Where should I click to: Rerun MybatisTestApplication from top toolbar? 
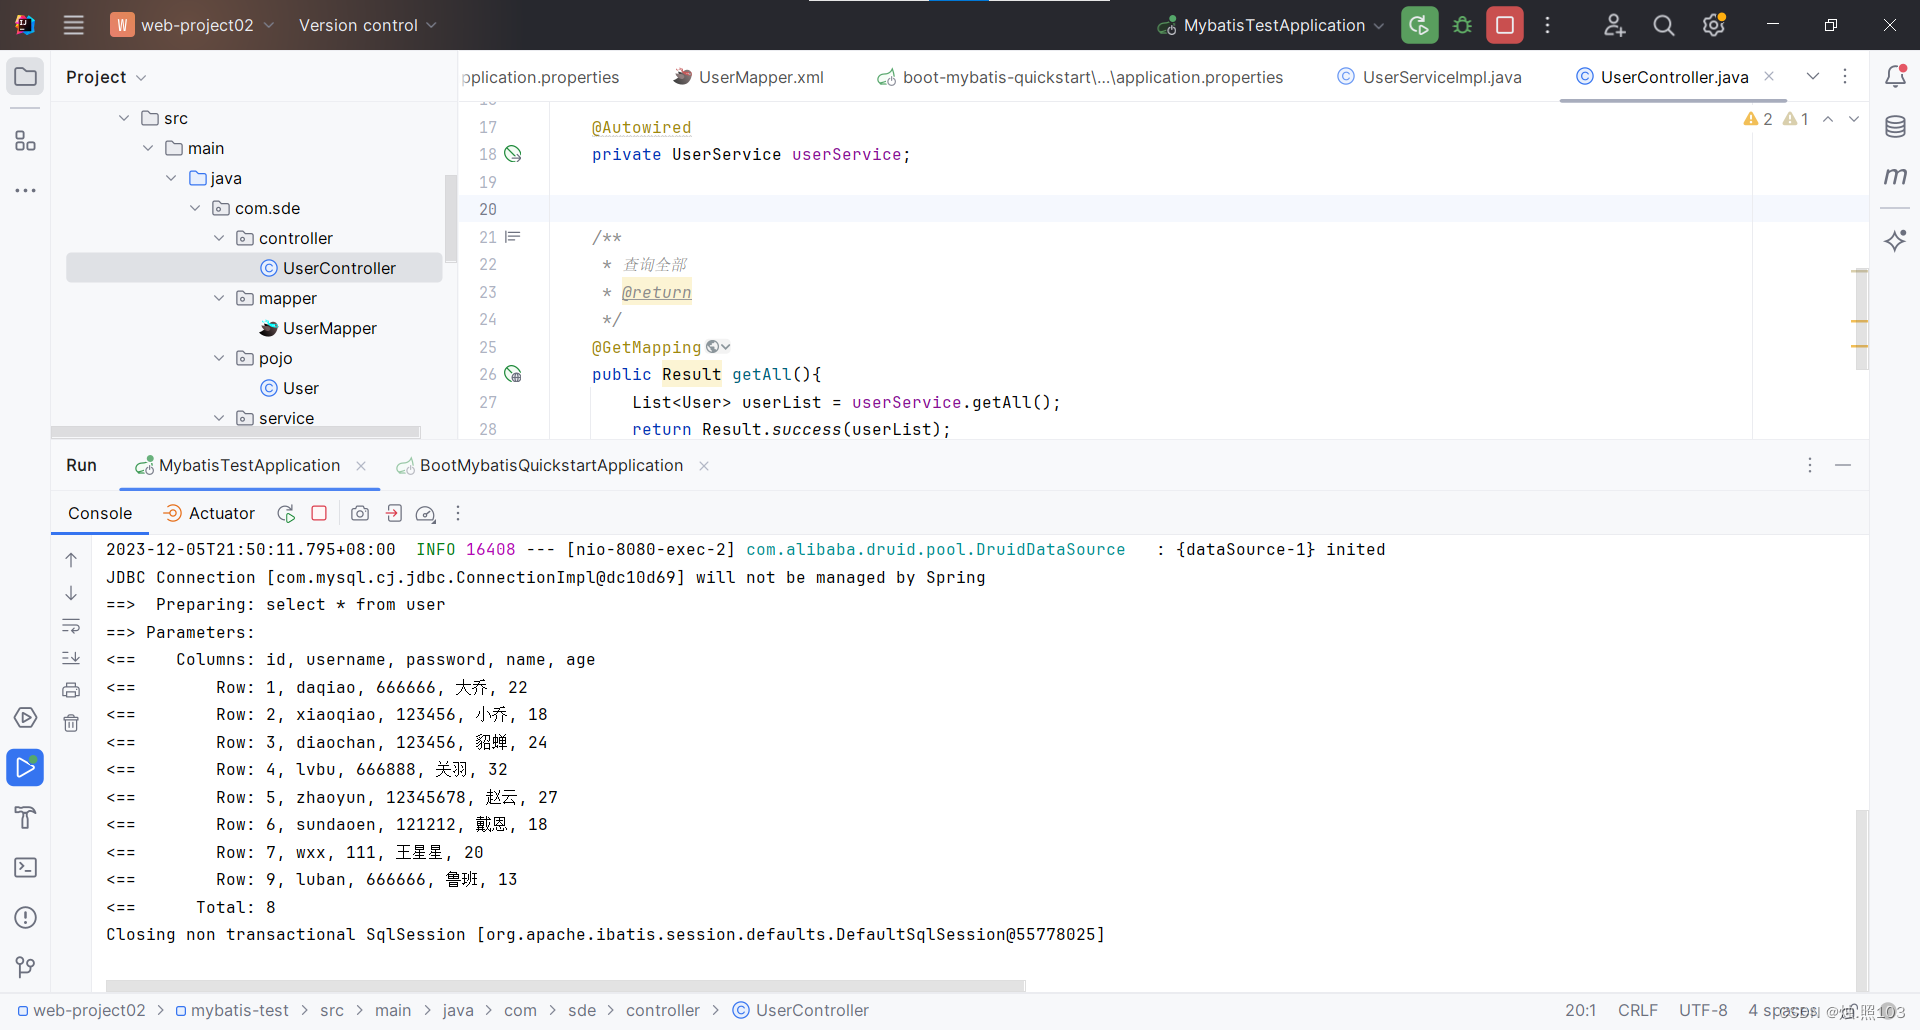coord(1419,25)
